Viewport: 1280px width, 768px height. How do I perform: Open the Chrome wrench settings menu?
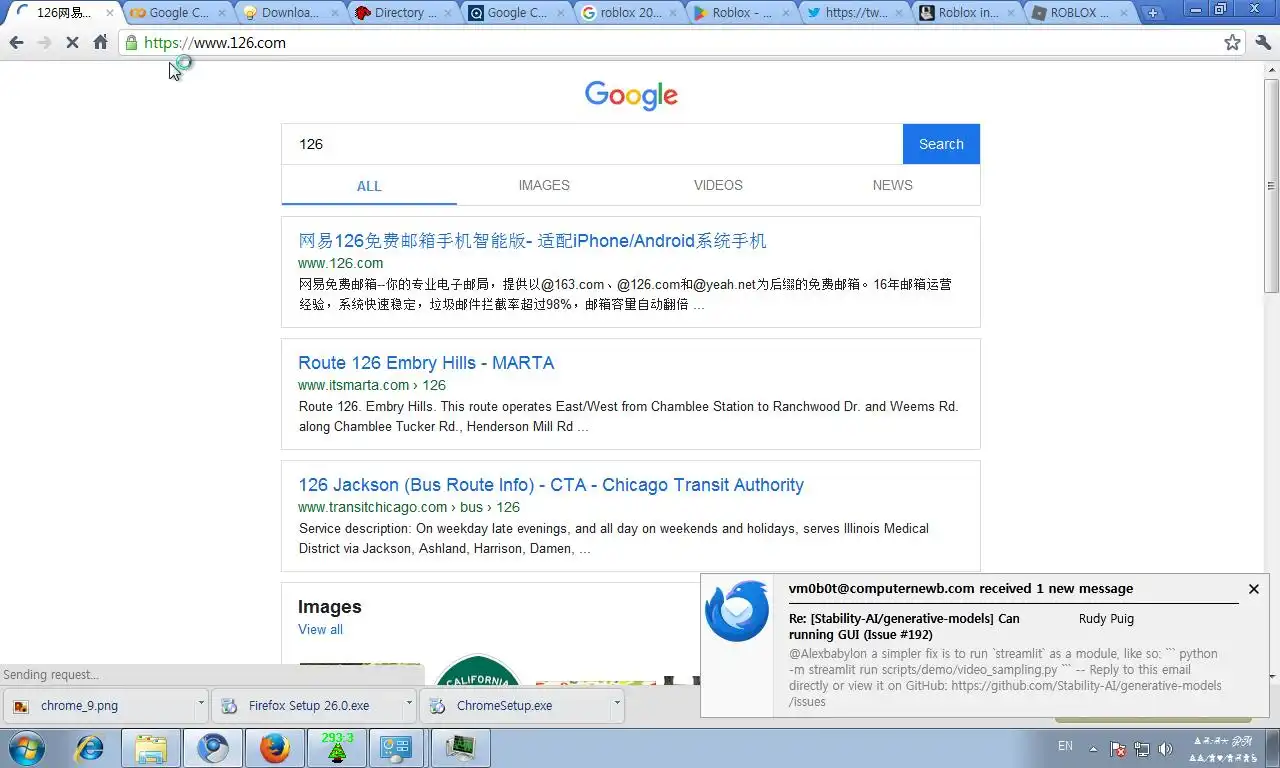coord(1263,43)
